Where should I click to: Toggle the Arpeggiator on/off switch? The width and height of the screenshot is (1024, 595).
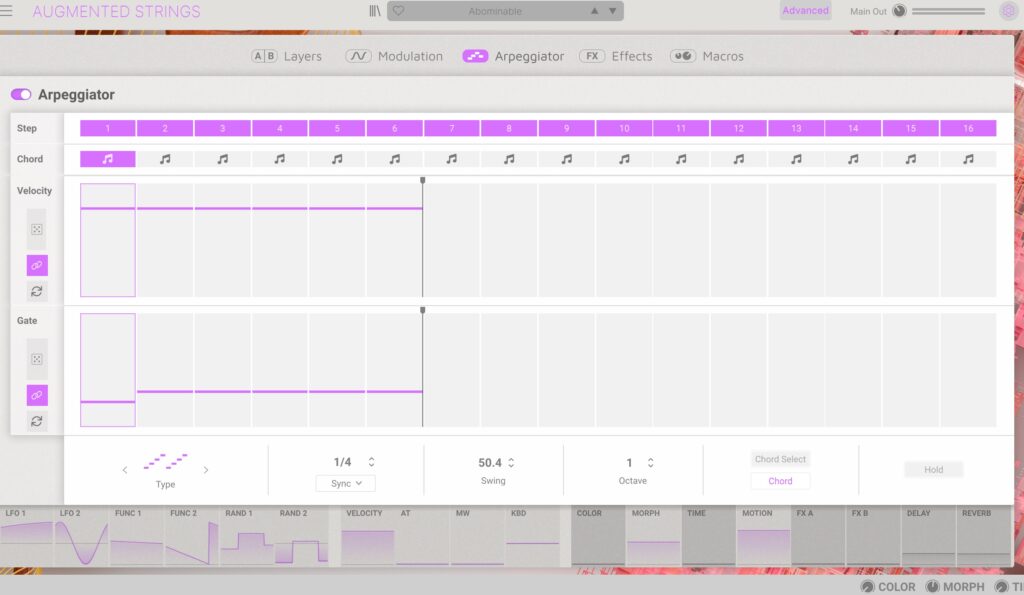[x=21, y=94]
